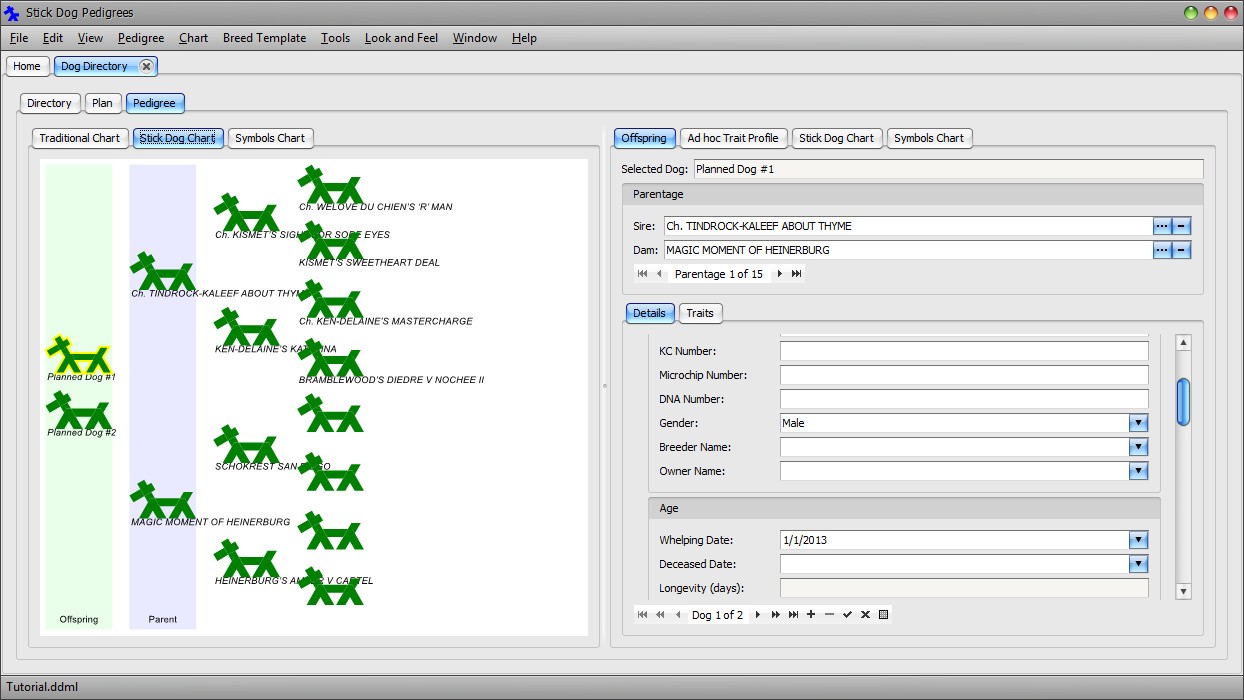Open the Gender dropdown
The height and width of the screenshot is (700, 1244).
1138,423
